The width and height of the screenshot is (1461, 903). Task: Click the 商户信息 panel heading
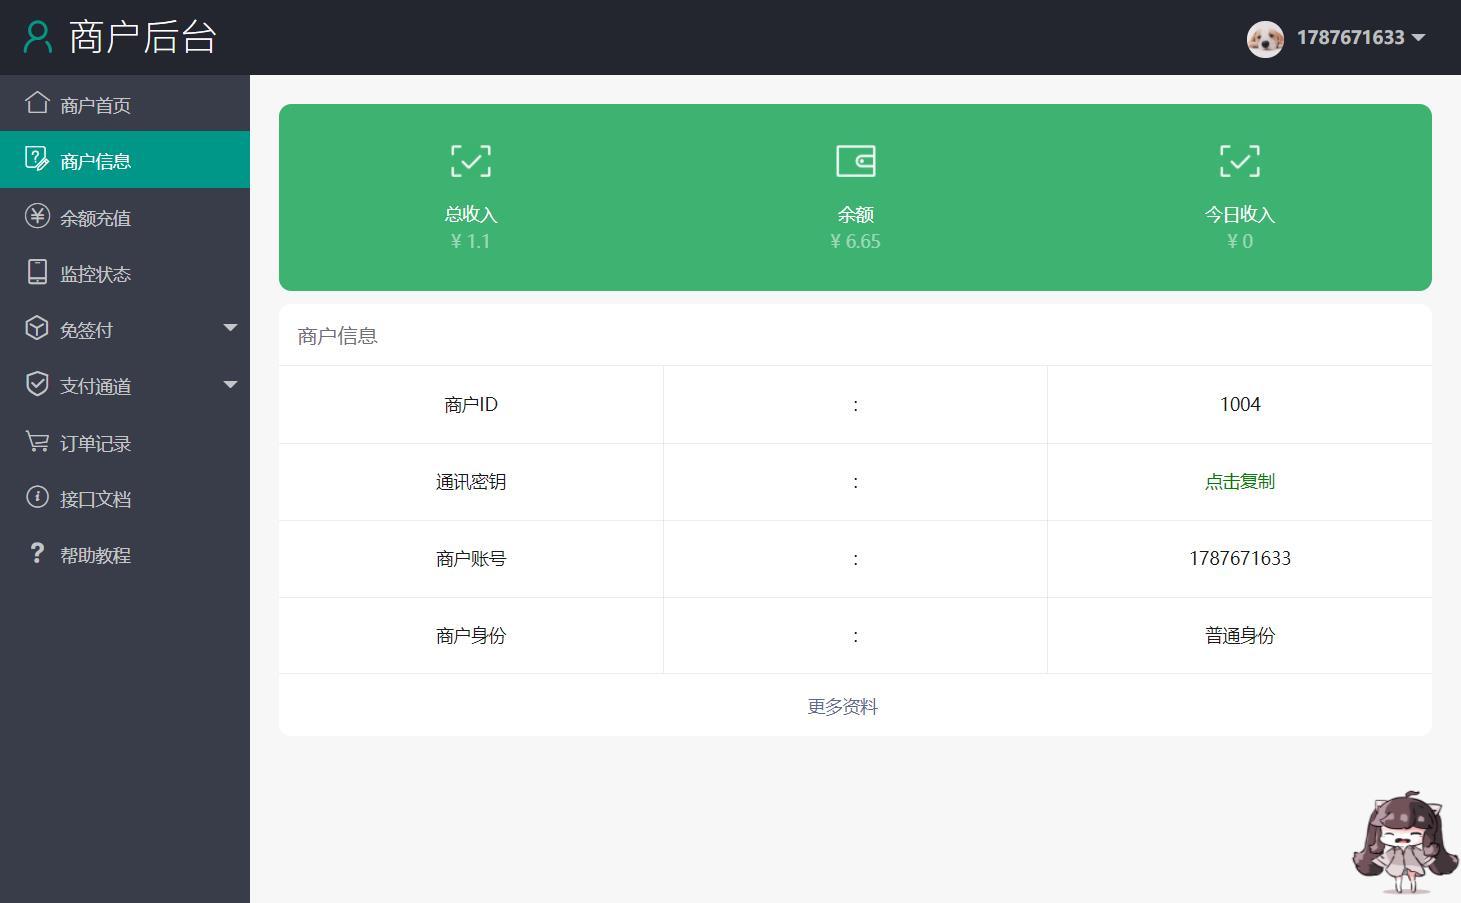338,336
